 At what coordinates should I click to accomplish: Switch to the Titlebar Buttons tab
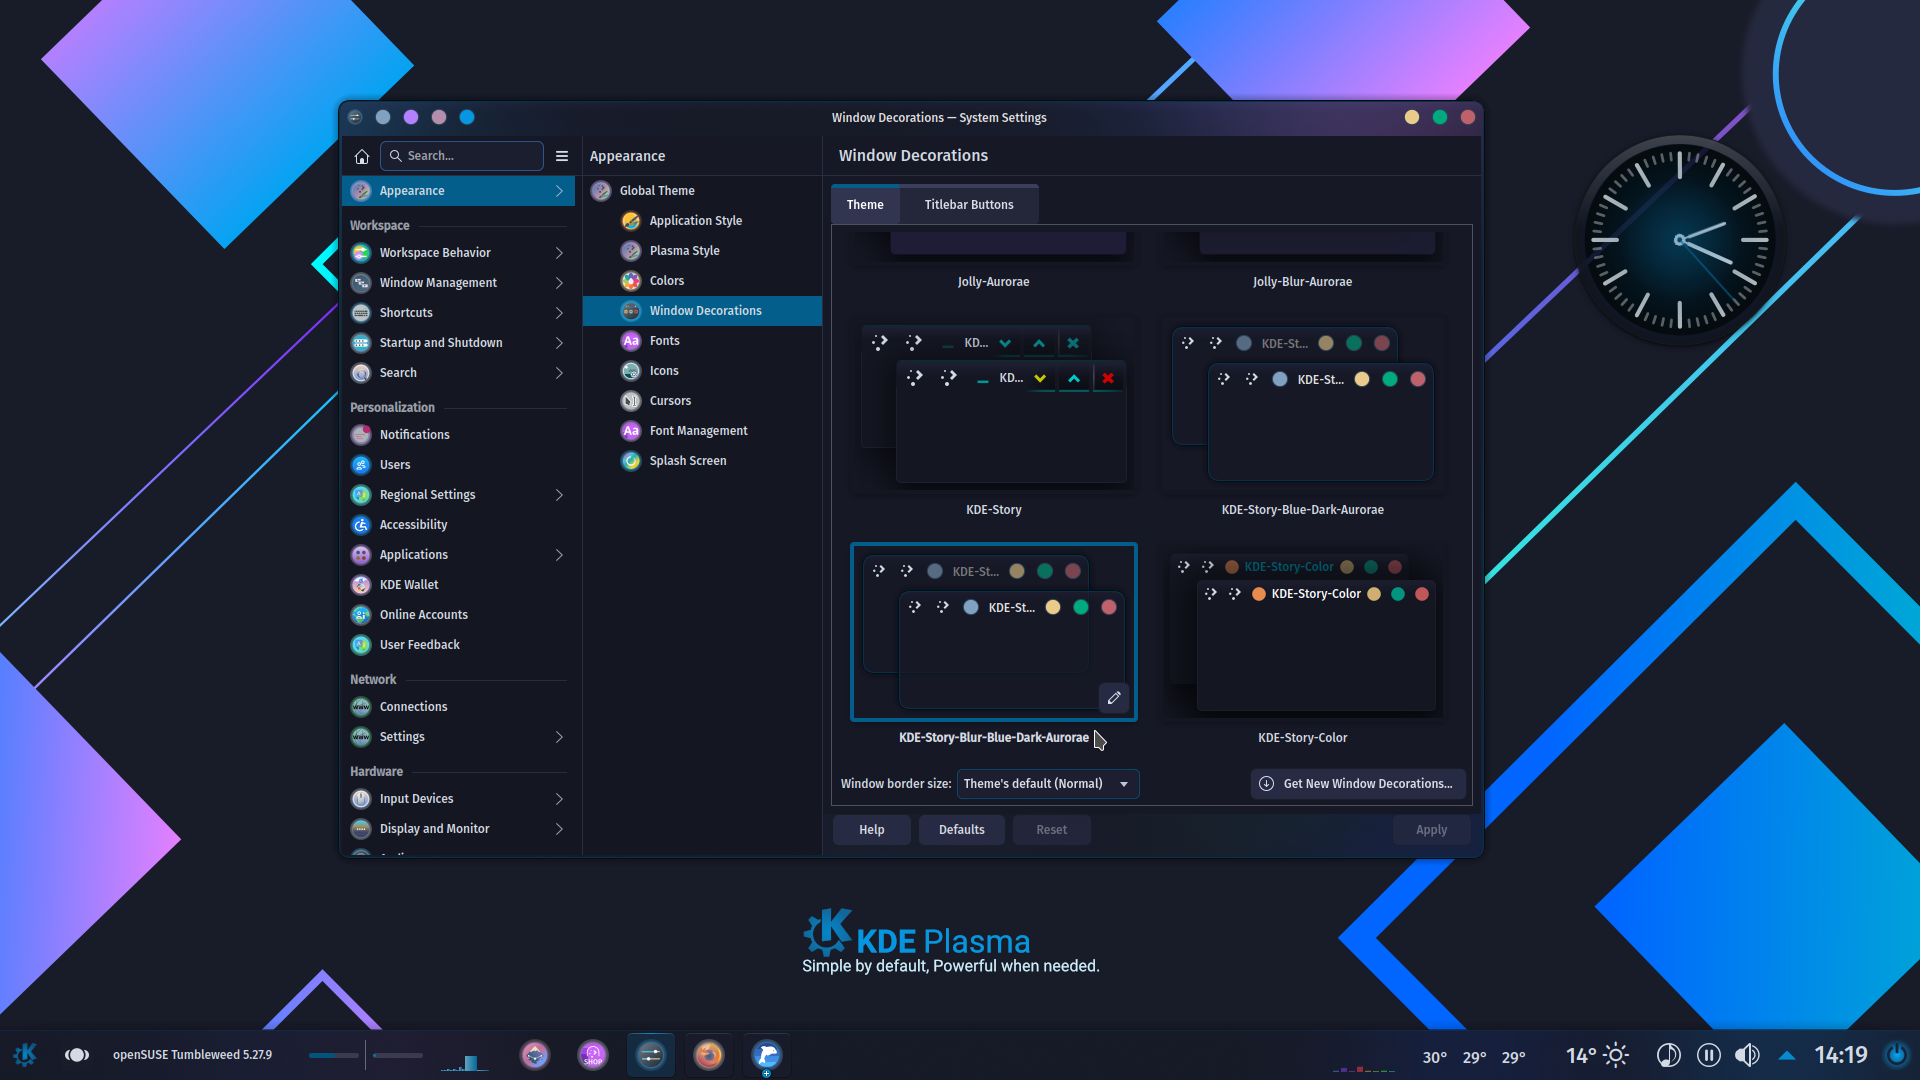[969, 205]
